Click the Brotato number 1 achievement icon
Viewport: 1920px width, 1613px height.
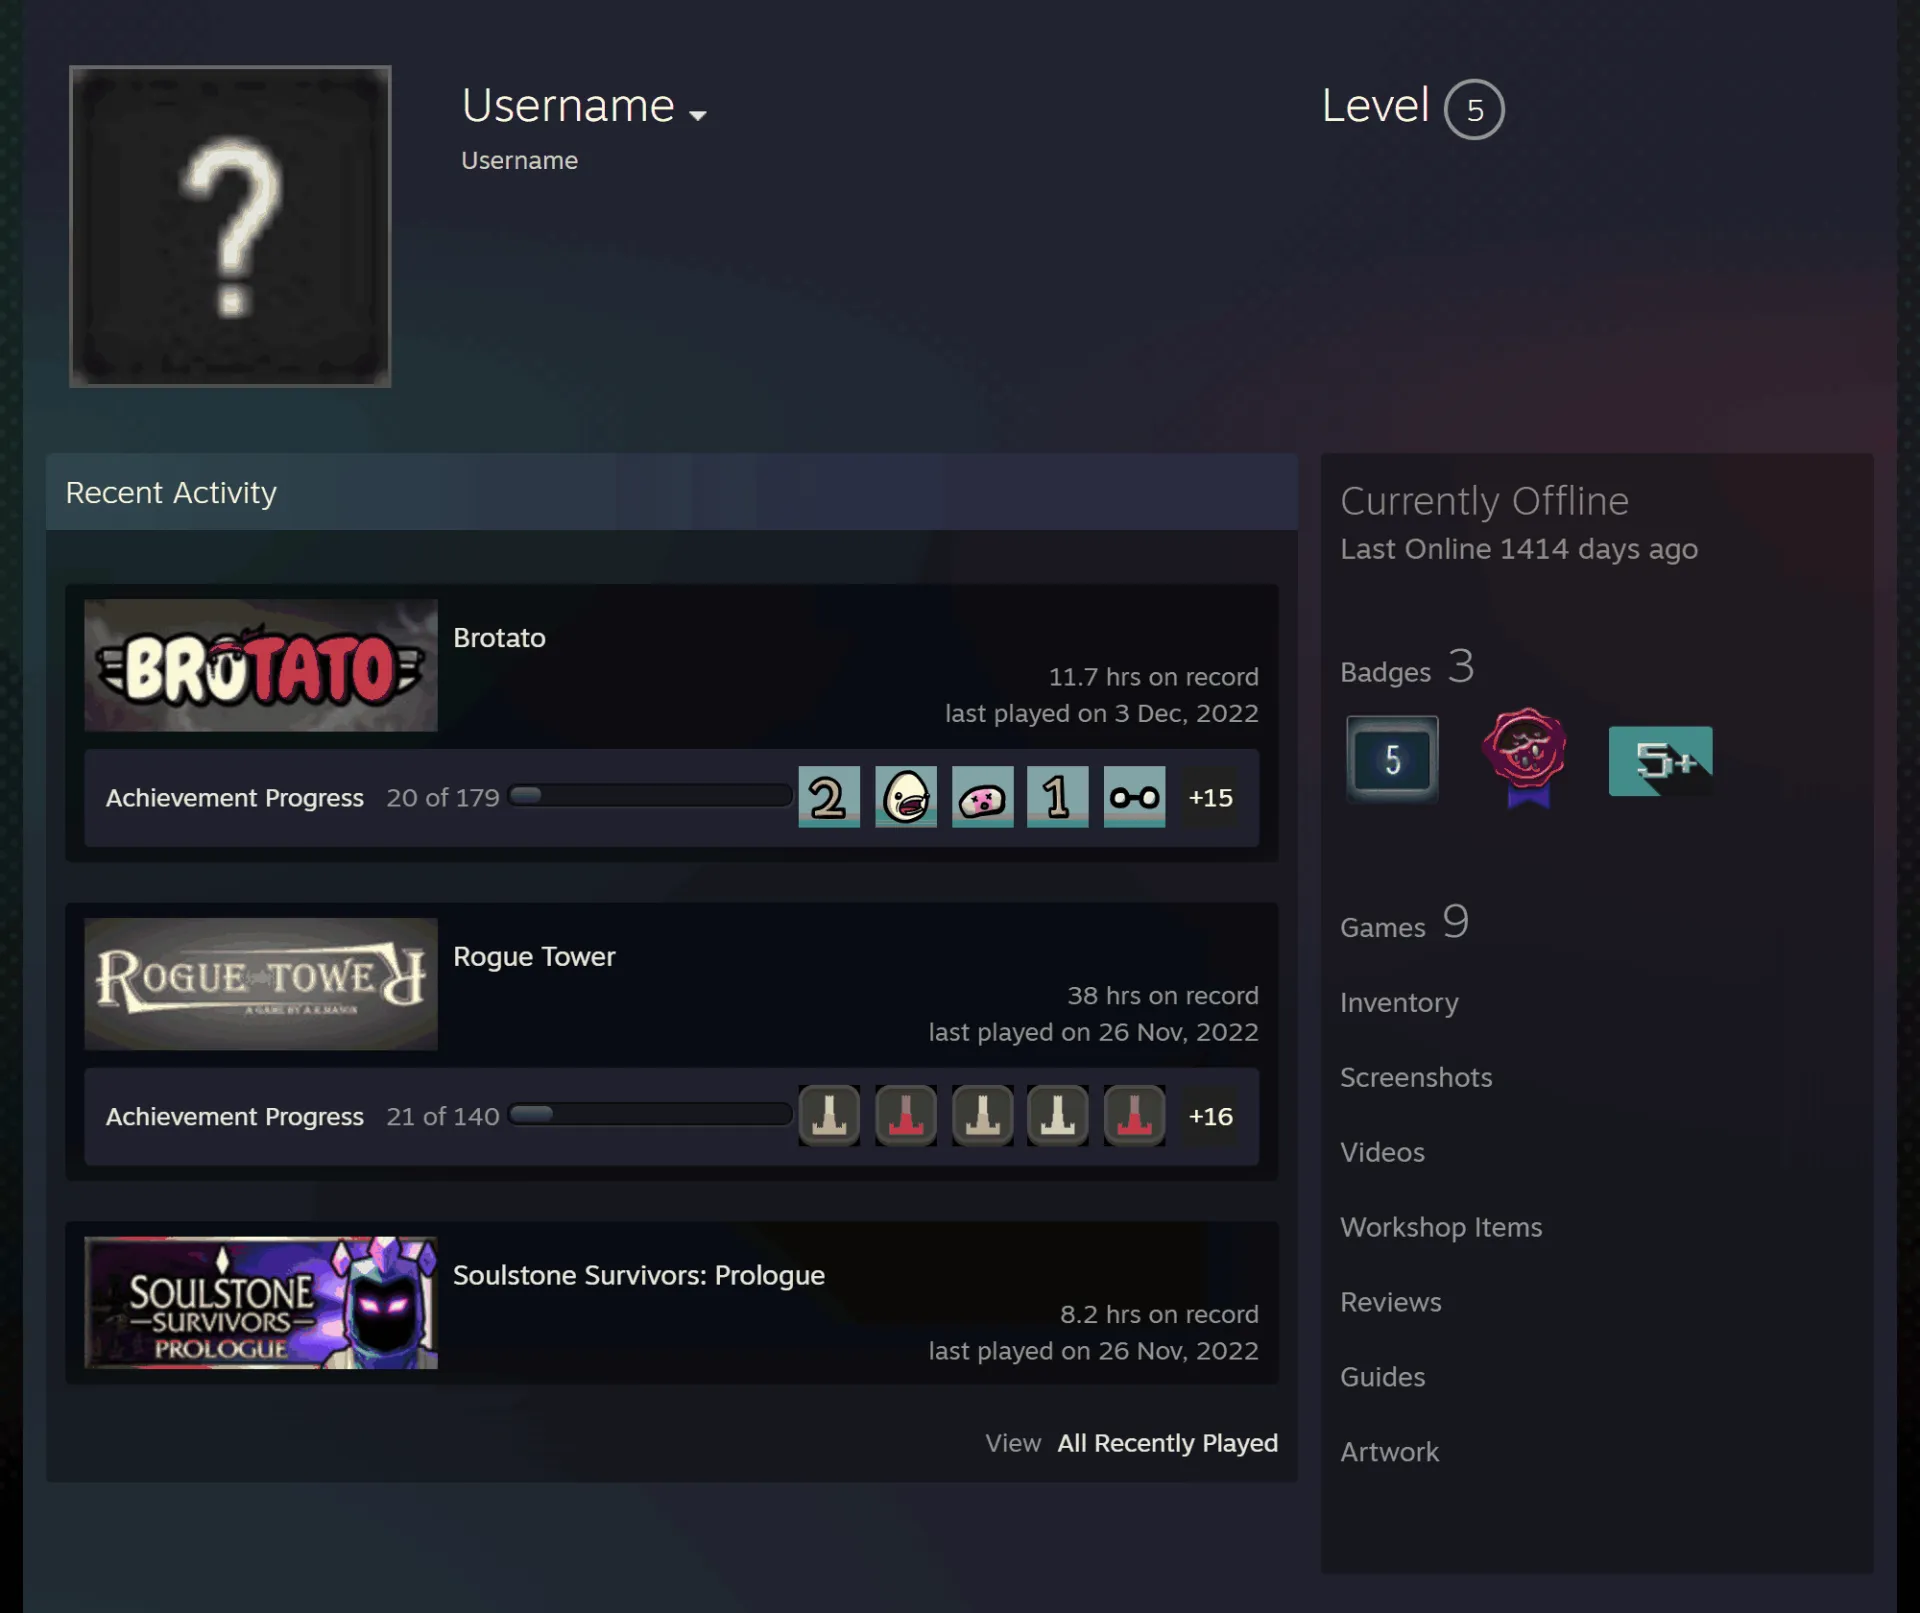pos(1057,797)
